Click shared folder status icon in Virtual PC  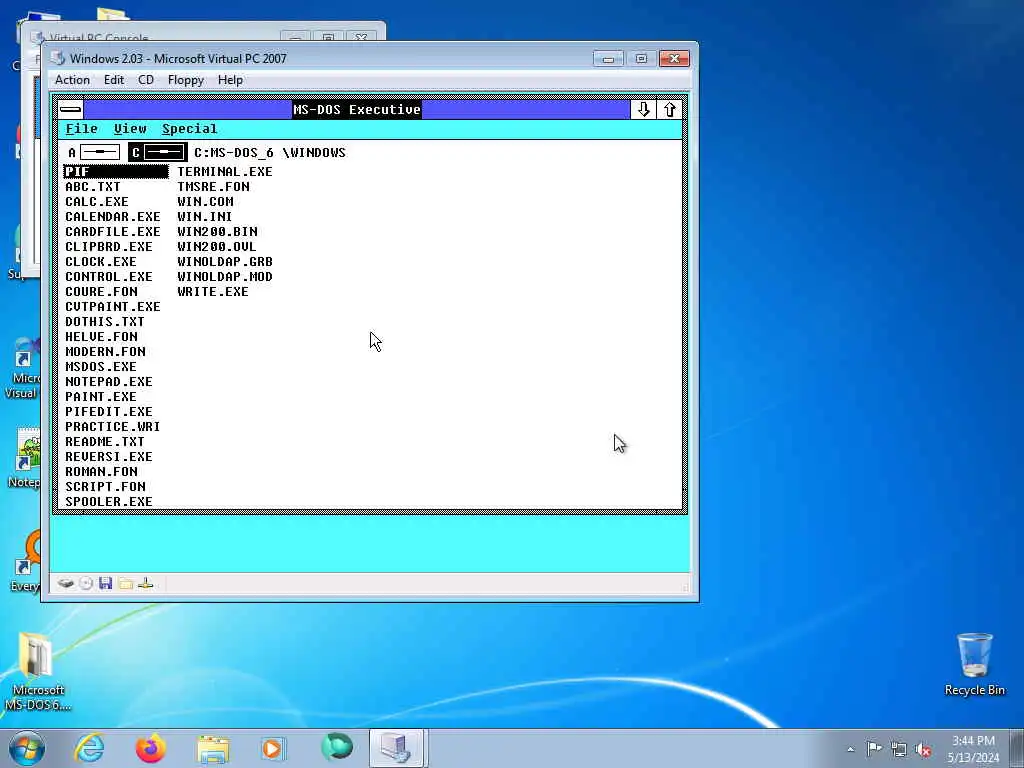tap(126, 583)
